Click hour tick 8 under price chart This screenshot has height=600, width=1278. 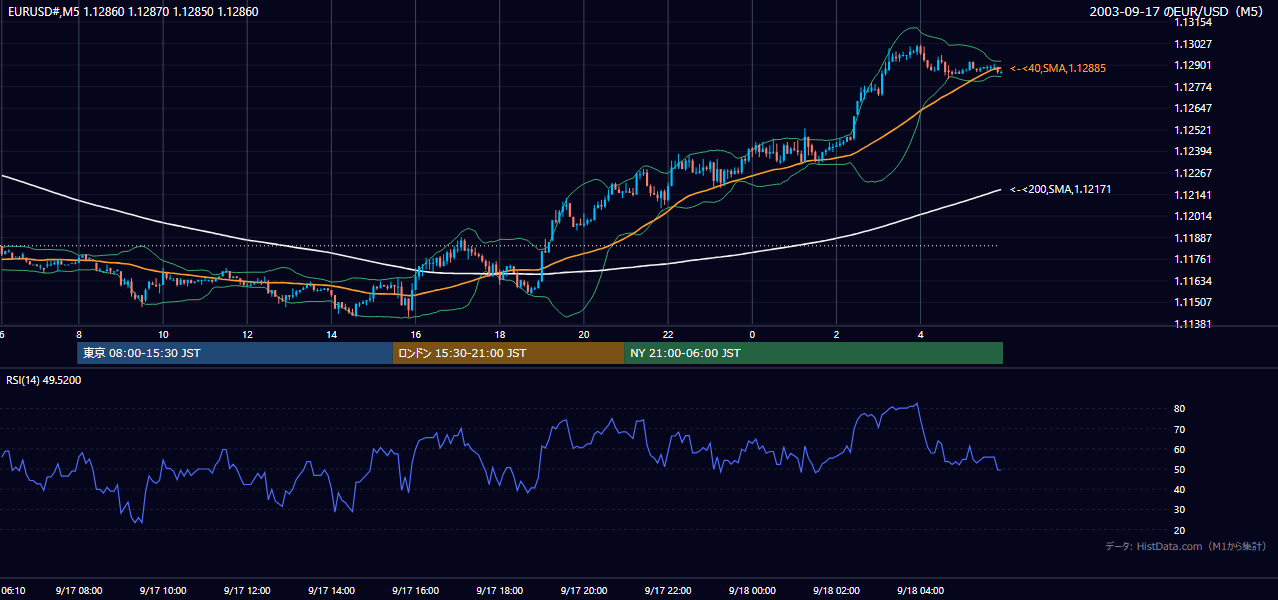78,334
